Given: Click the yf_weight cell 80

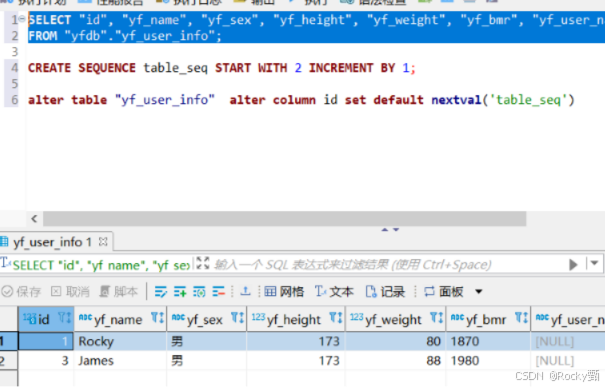Looking at the screenshot, I should 395,341.
